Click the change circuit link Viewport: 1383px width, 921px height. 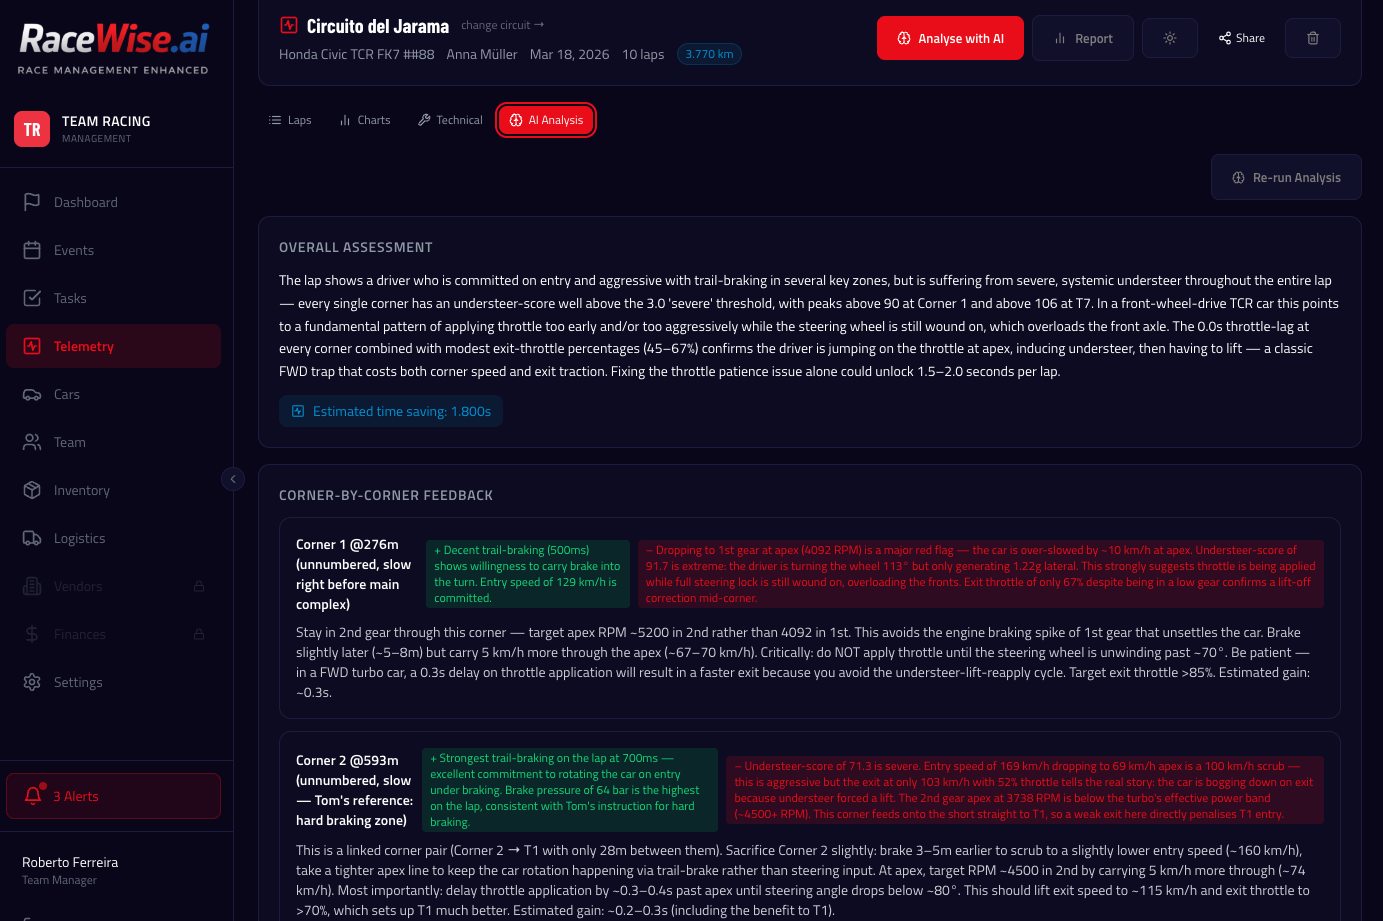tap(502, 25)
